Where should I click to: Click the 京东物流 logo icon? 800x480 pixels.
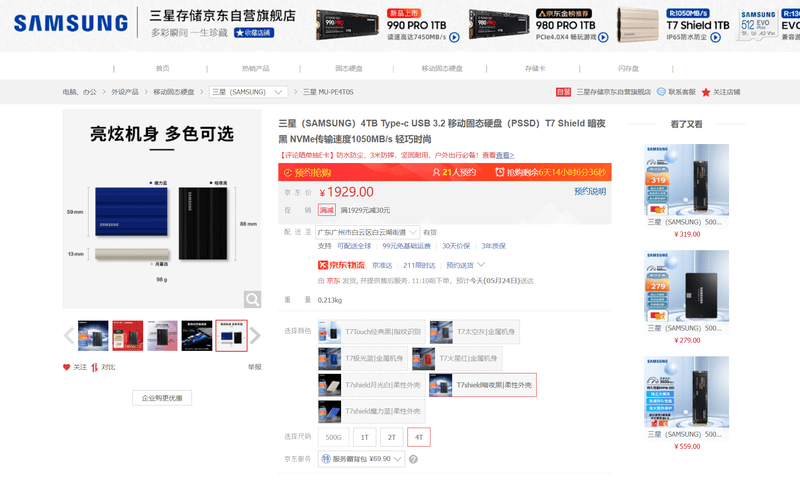pyautogui.click(x=341, y=265)
